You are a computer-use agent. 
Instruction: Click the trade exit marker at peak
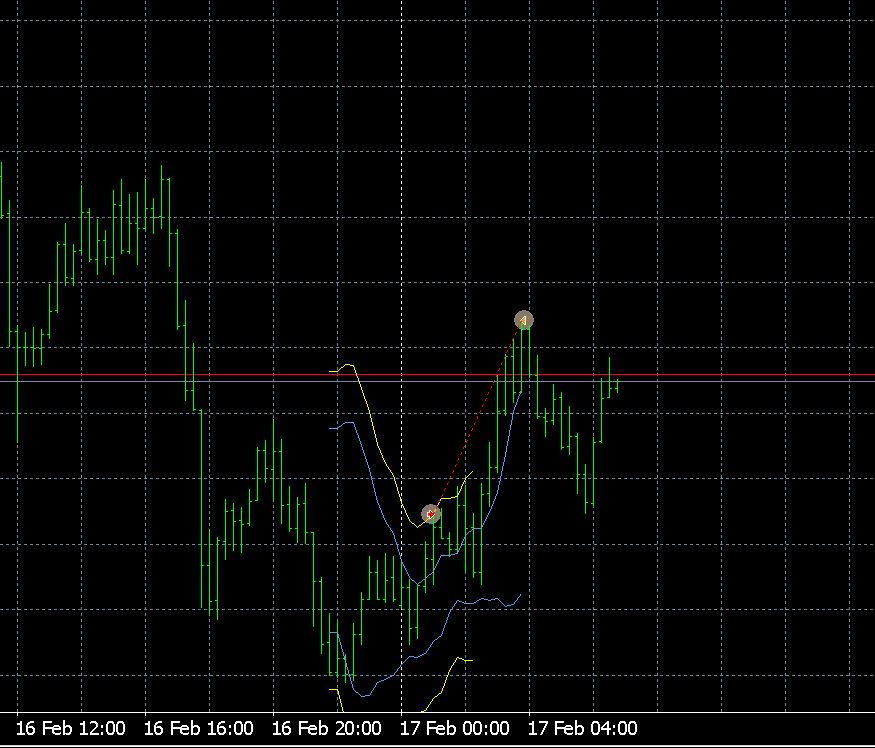[x=523, y=320]
